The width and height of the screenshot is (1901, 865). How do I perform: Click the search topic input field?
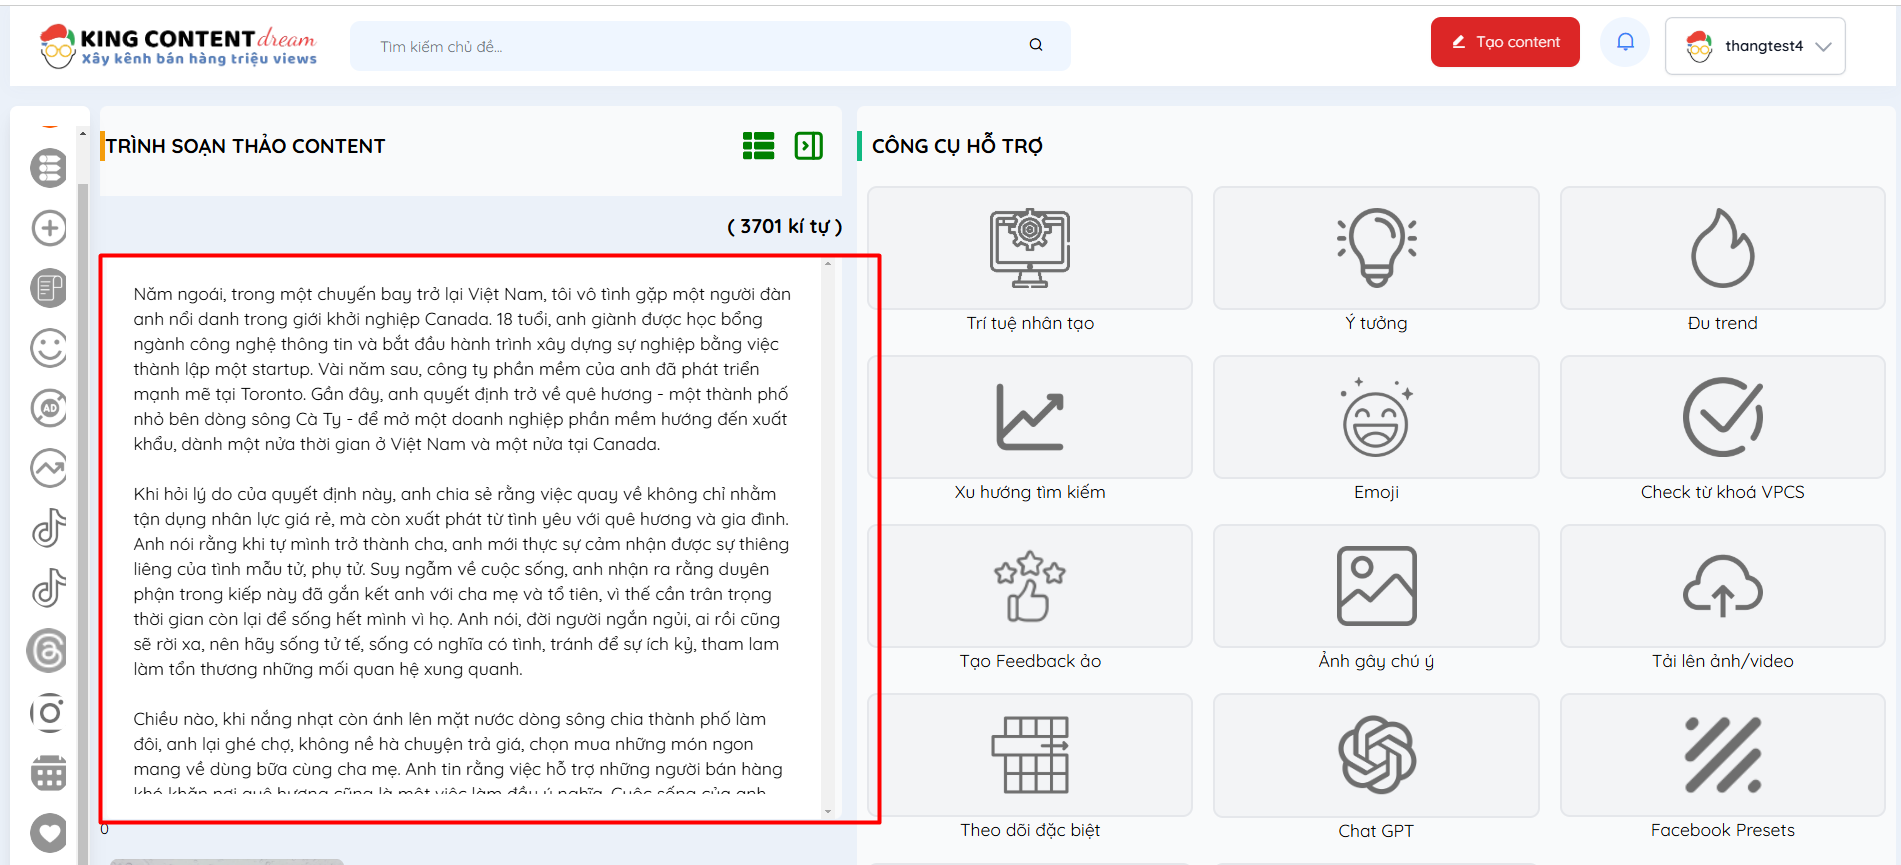(690, 46)
